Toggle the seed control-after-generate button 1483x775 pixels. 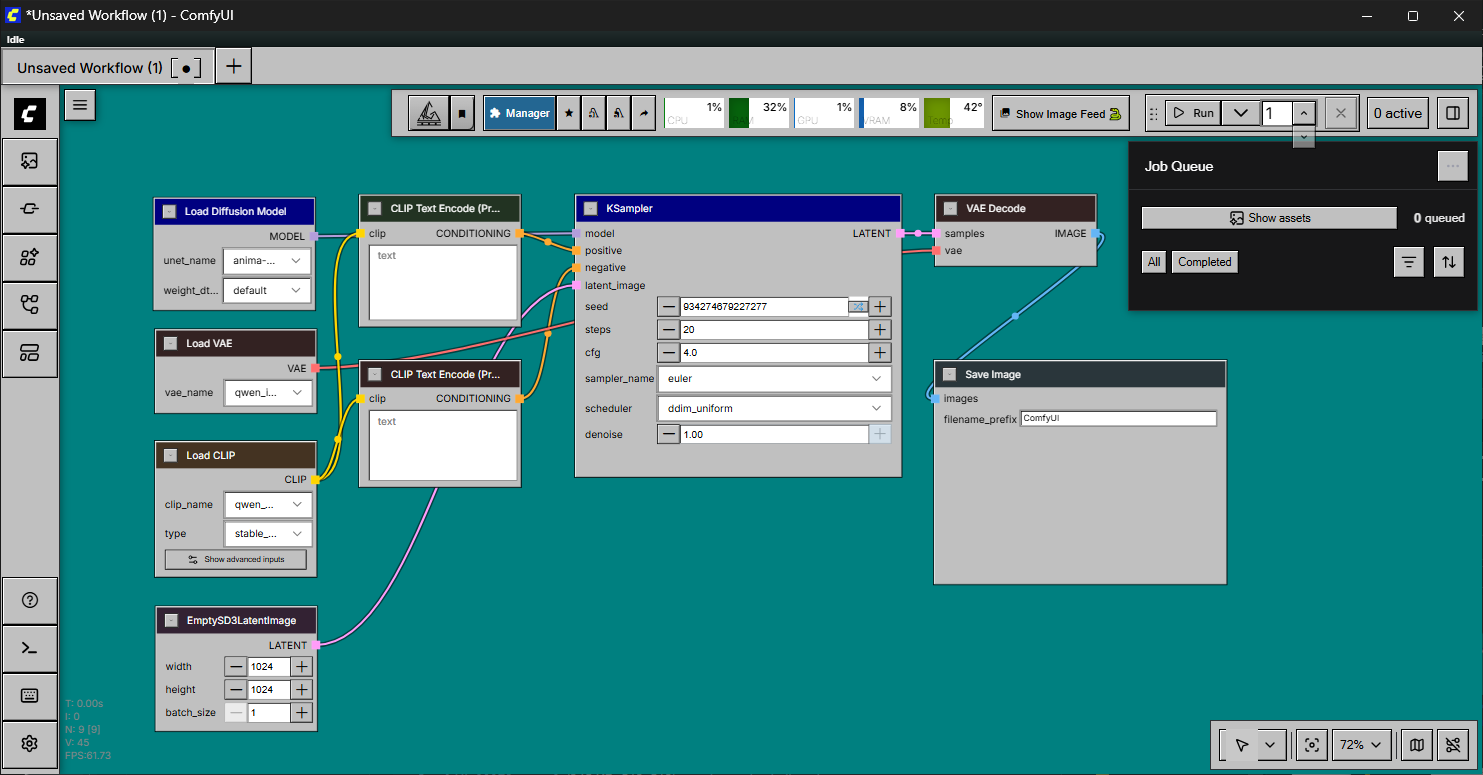858,307
